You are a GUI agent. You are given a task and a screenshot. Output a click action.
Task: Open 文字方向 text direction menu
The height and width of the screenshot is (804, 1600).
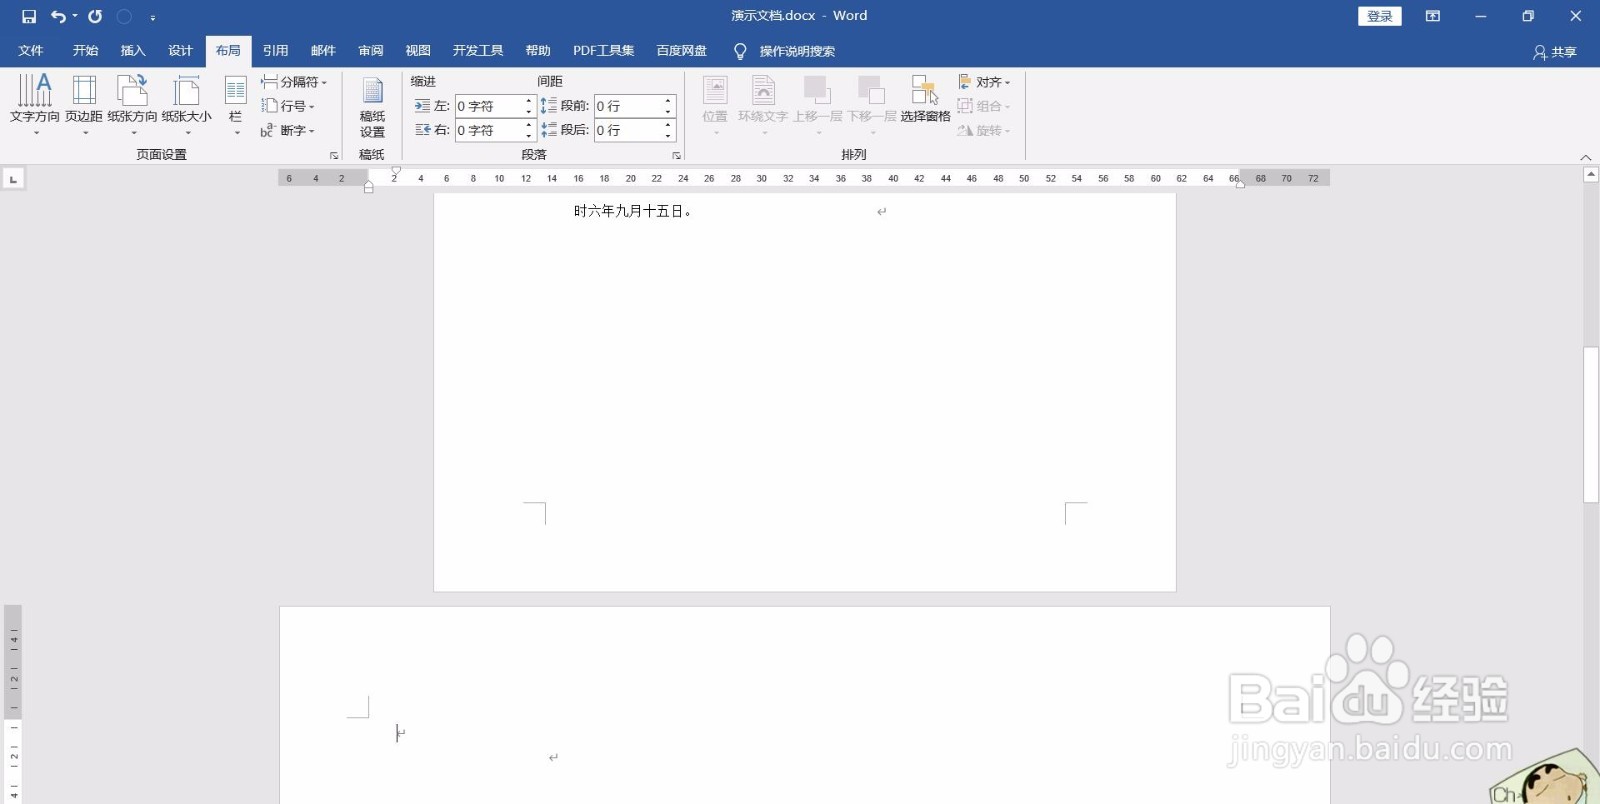(35, 104)
